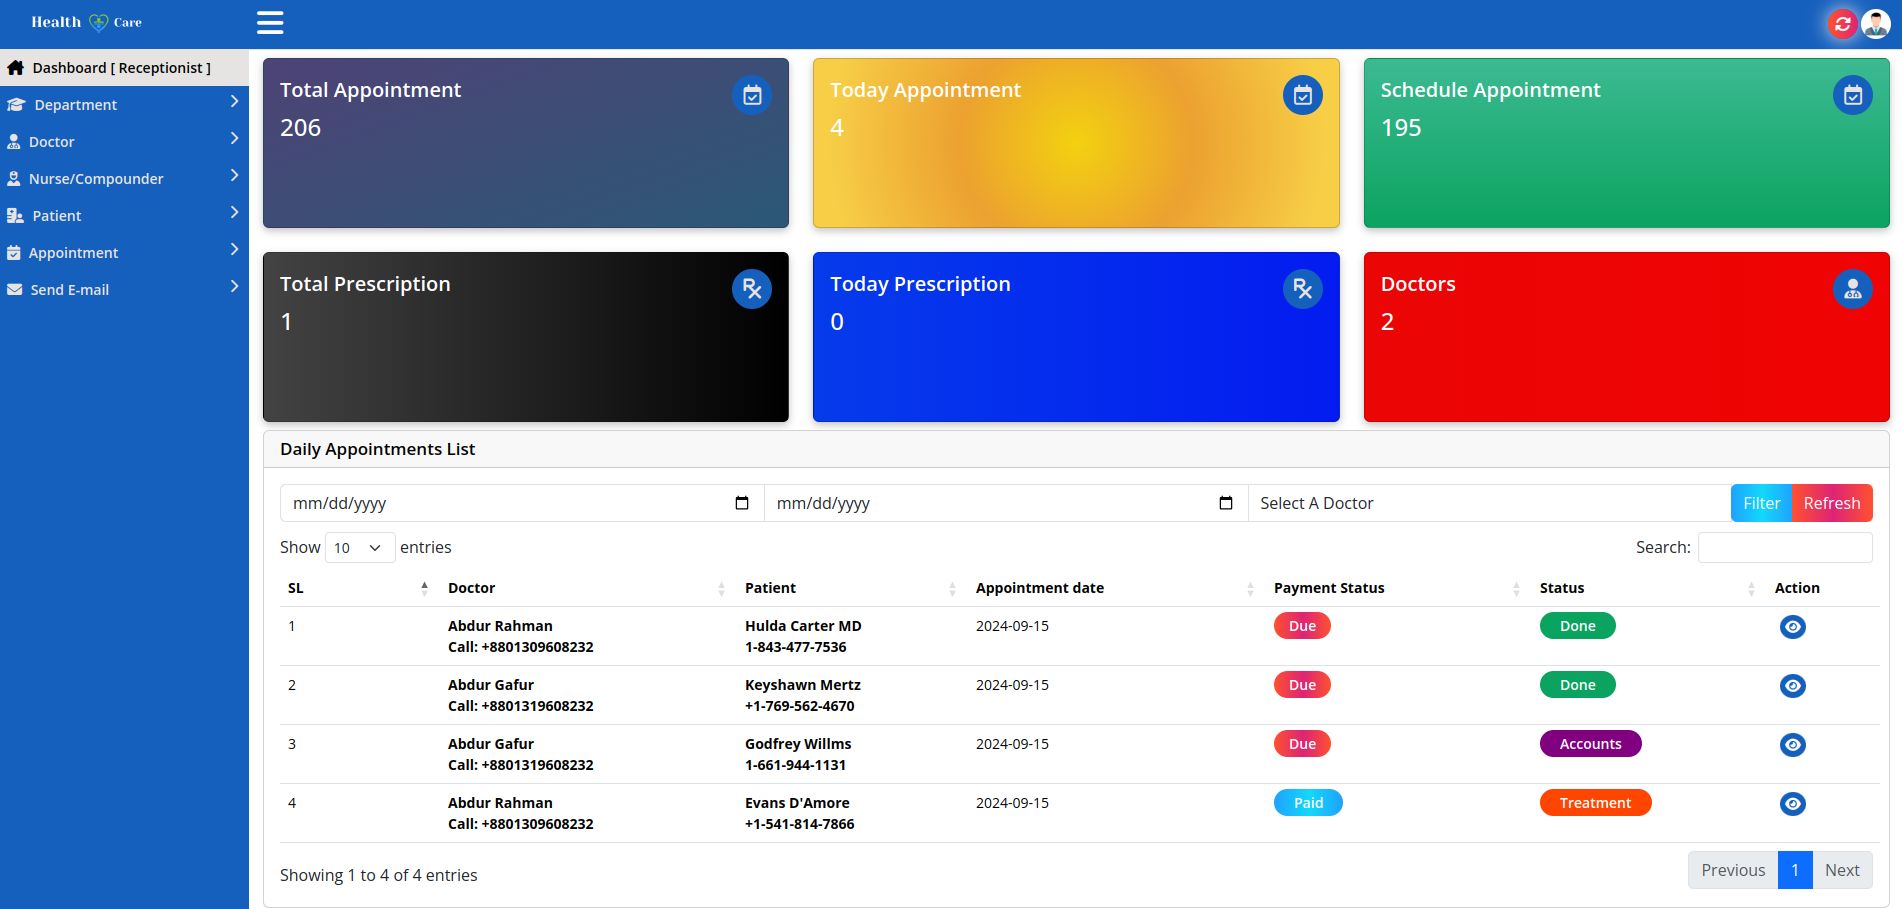
Task: Open the user profile avatar
Action: pos(1876,23)
